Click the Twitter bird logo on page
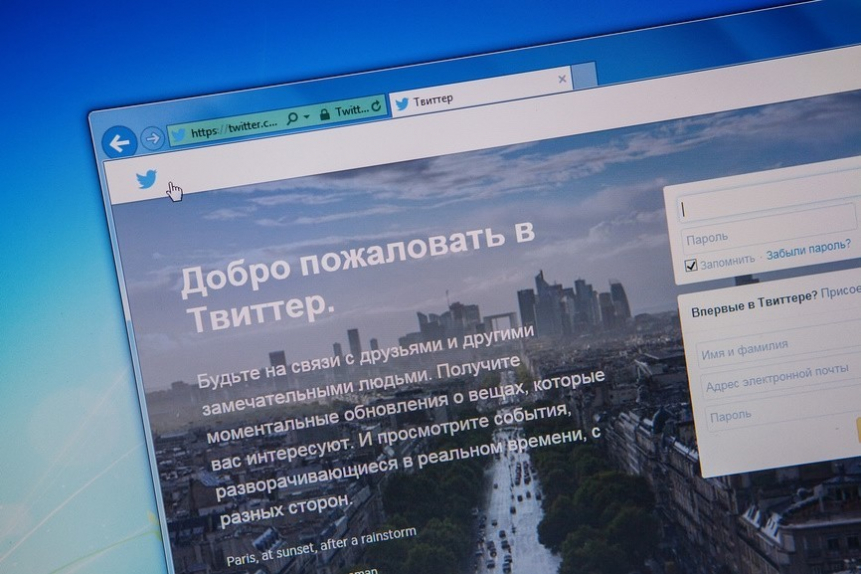The height and width of the screenshot is (574, 861). 147,179
